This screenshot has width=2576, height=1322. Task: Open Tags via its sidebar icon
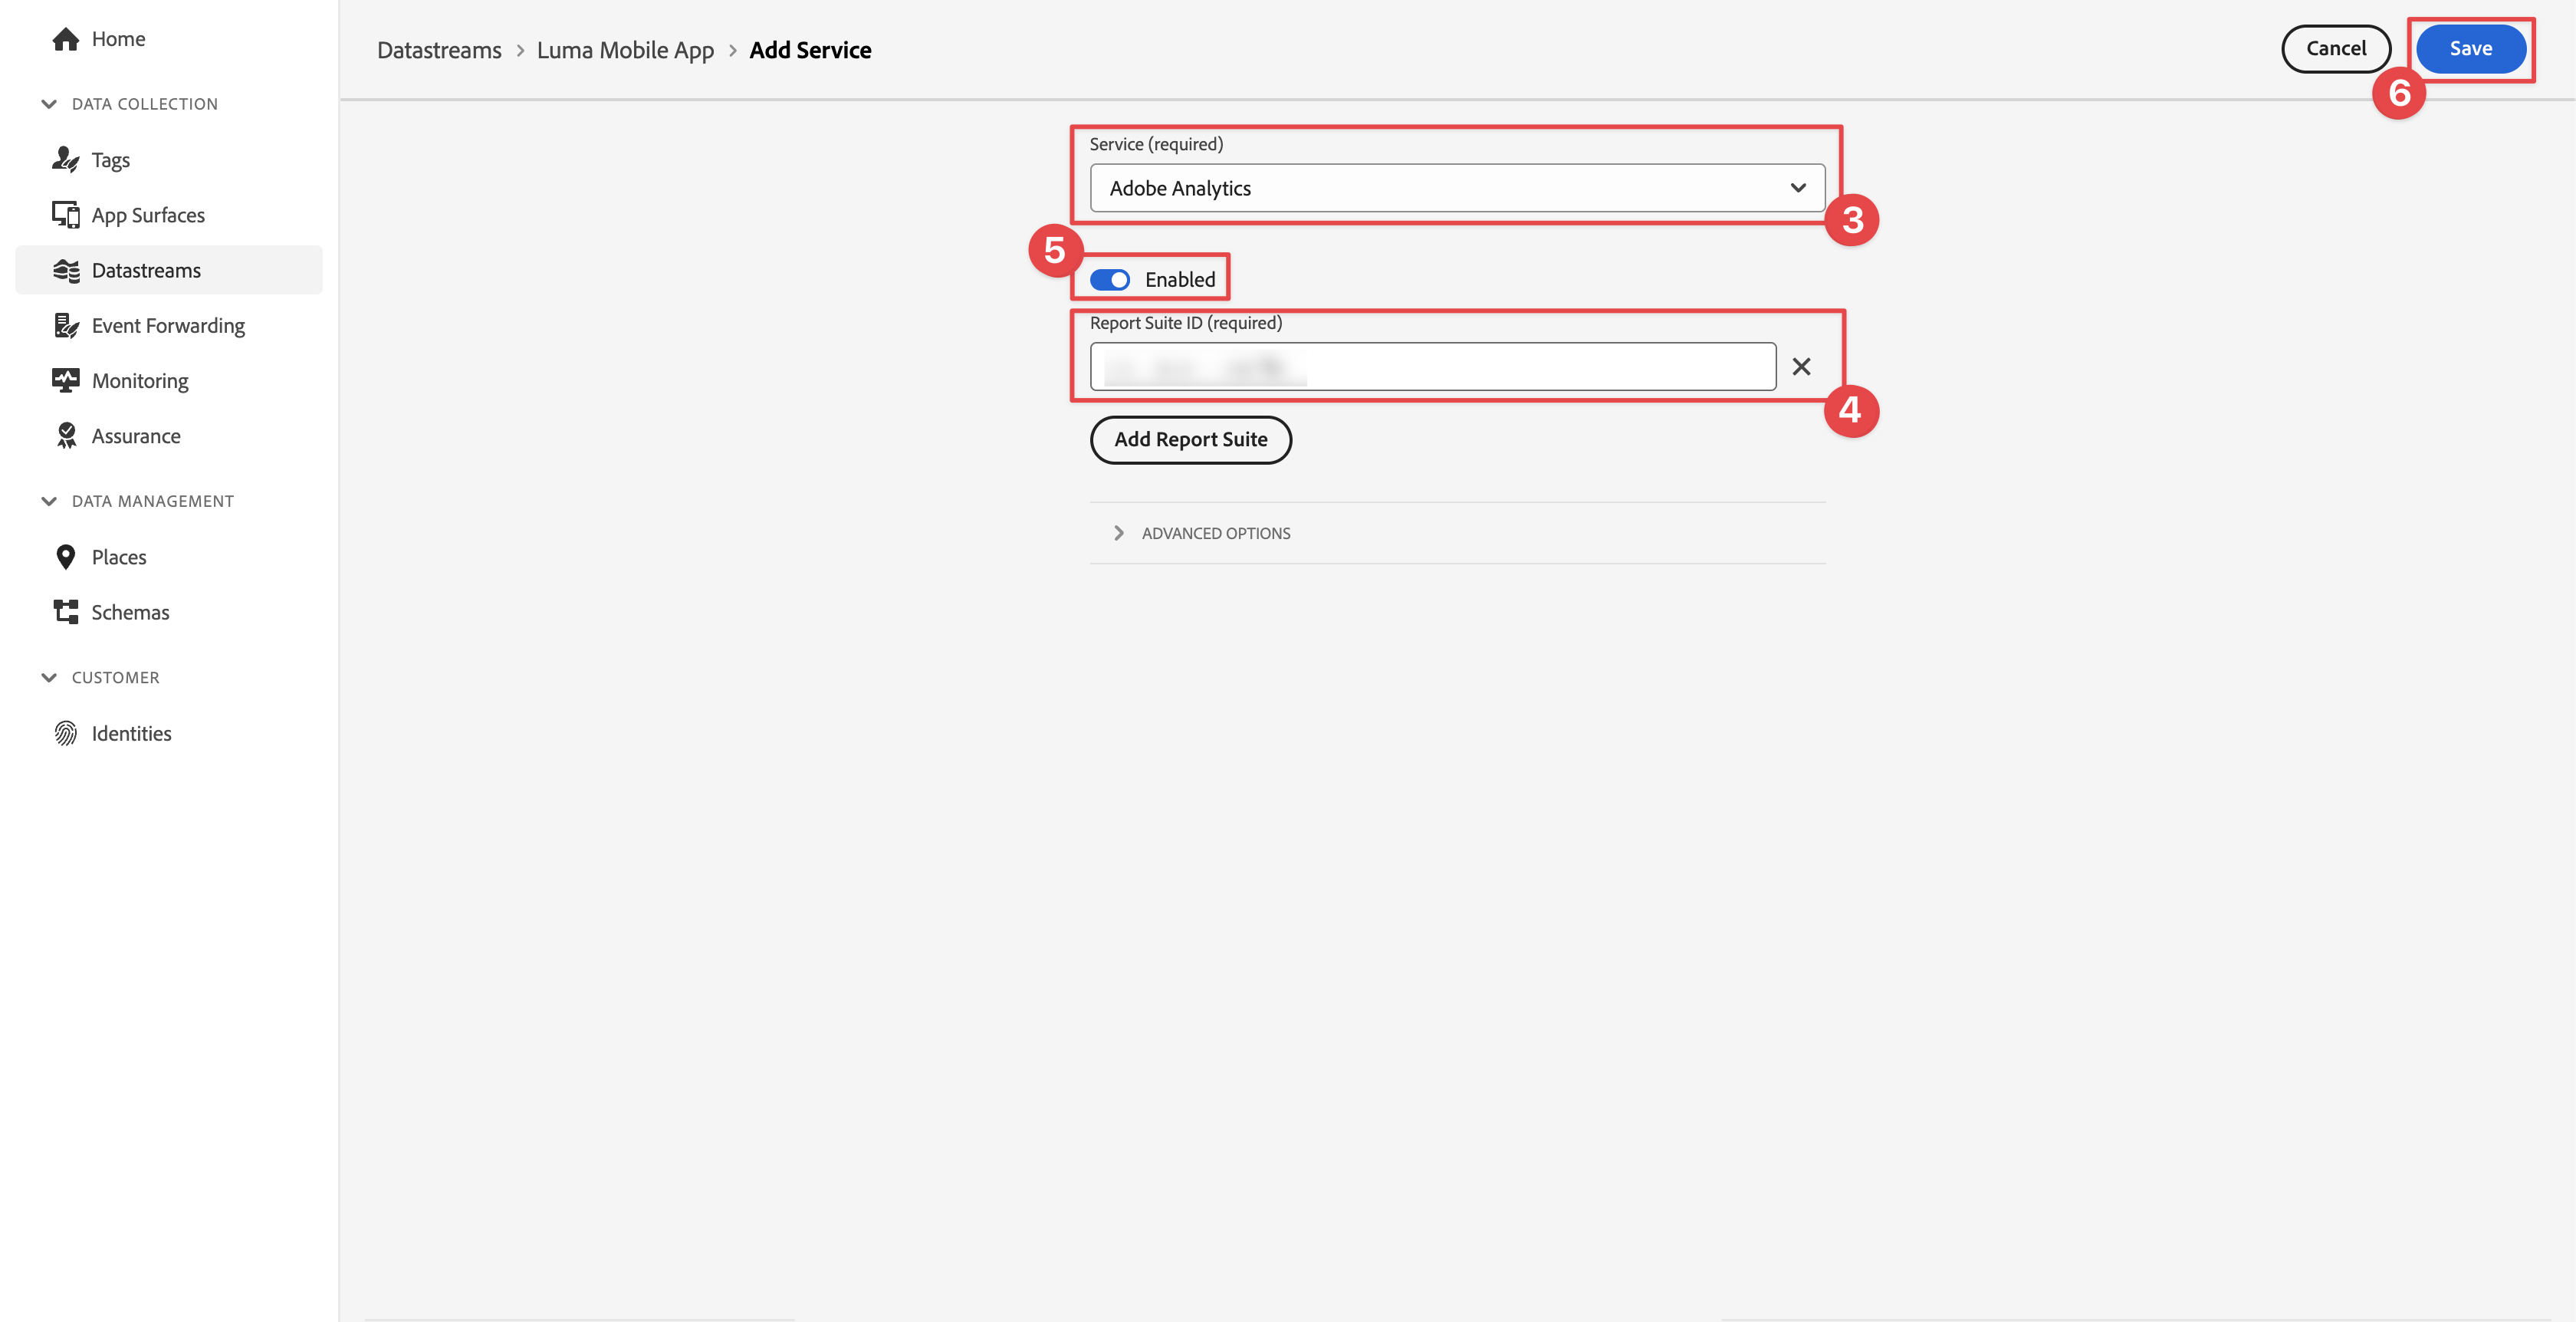coord(66,160)
